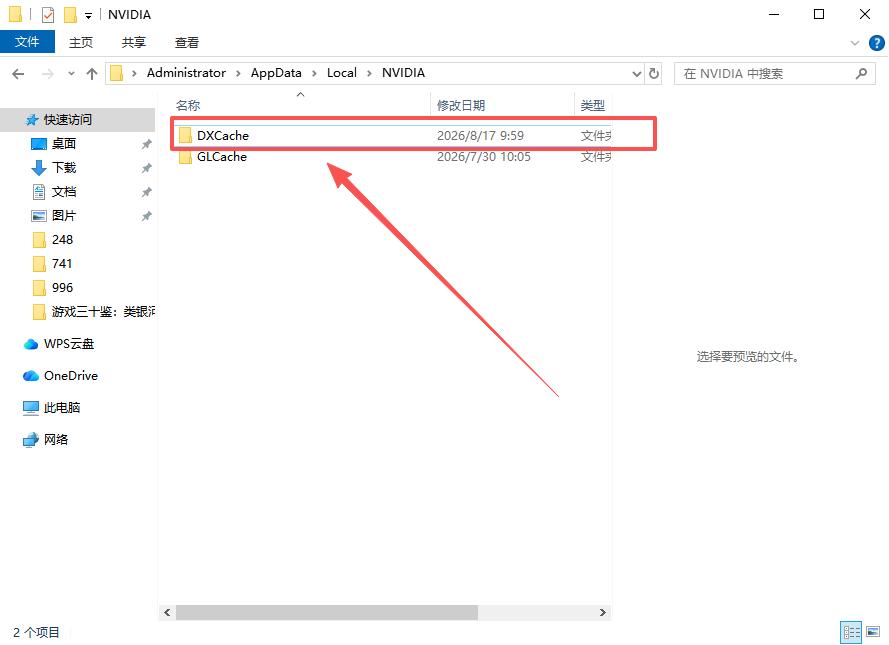Click the horizontal scrollbar thumb

tap(327, 612)
